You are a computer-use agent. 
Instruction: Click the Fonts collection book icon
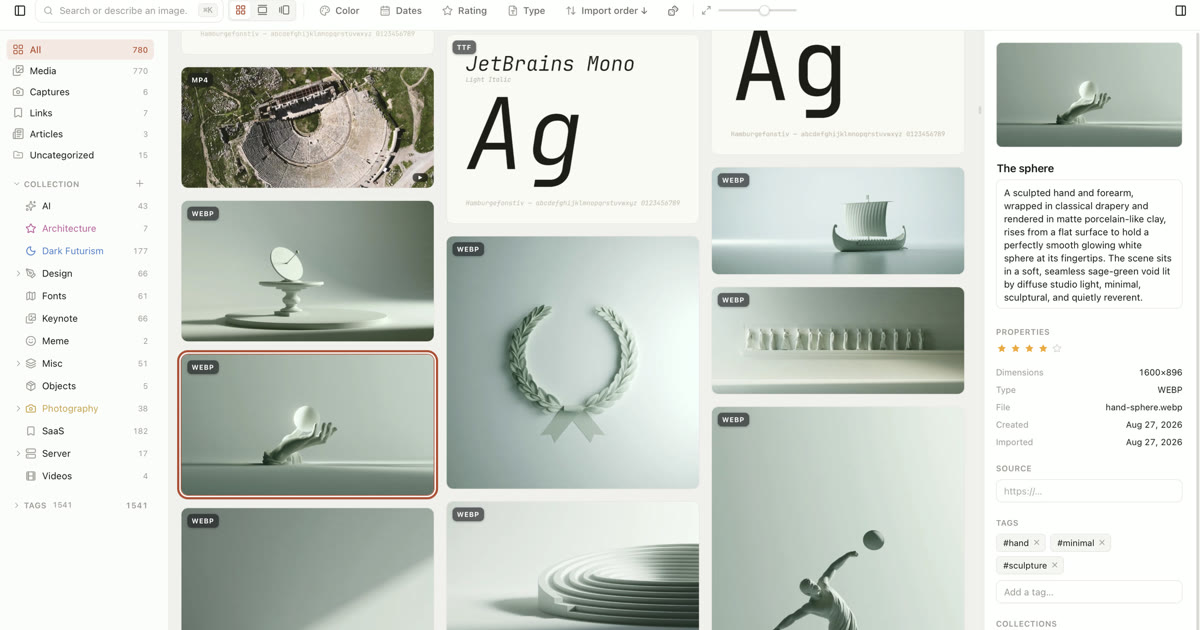pyautogui.click(x=31, y=296)
